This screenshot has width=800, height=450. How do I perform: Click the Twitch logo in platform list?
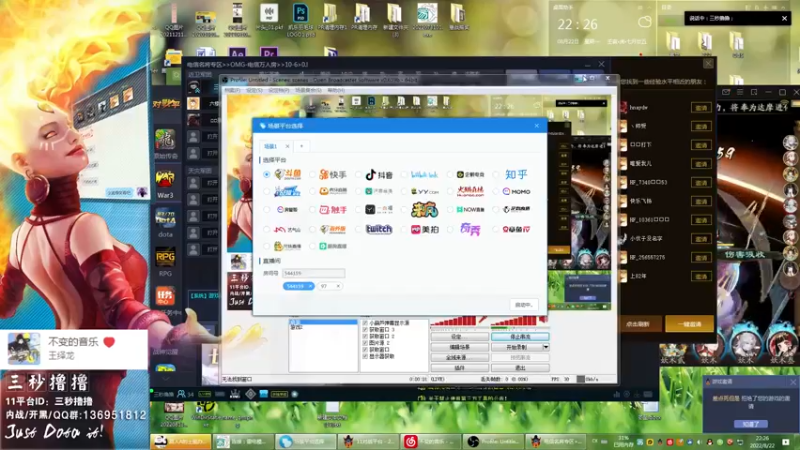point(379,230)
